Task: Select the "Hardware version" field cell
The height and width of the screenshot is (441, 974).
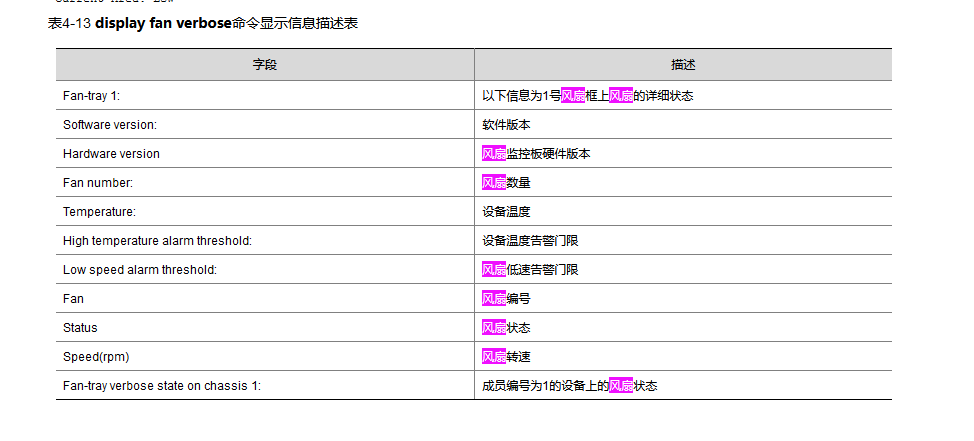Action: (x=111, y=154)
